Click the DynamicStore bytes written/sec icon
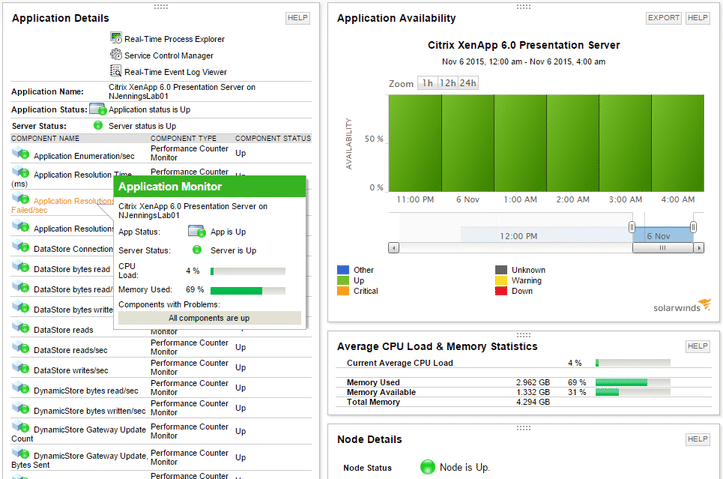The height and width of the screenshot is (479, 723). [x=20, y=408]
